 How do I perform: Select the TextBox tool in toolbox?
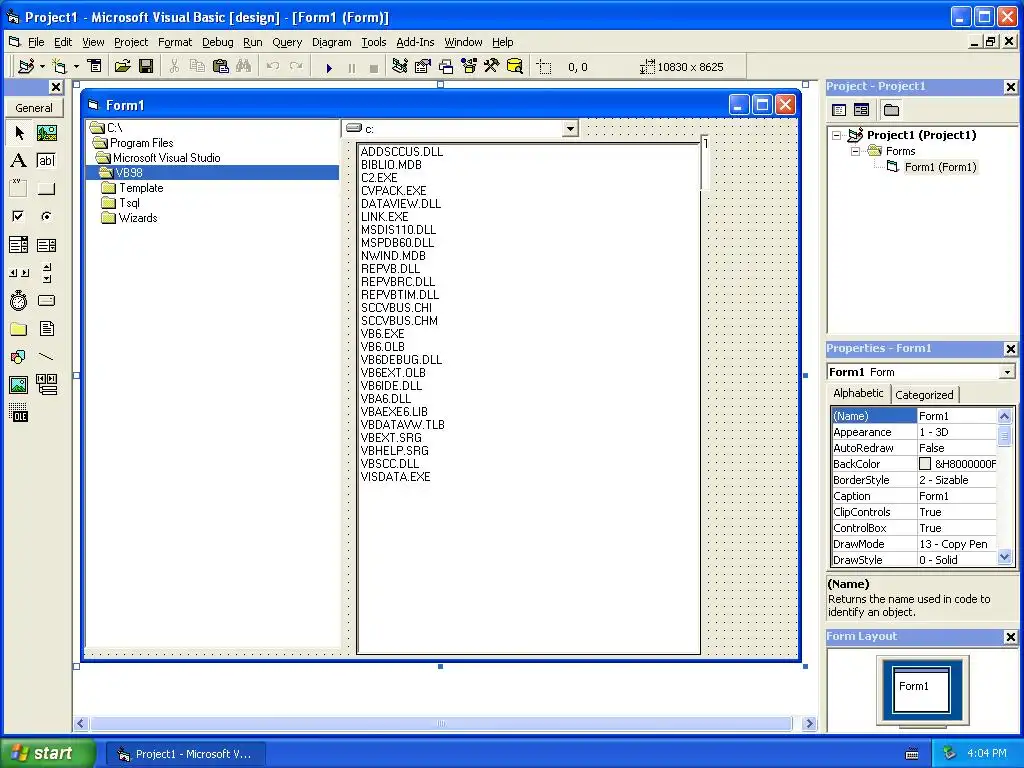(46, 161)
